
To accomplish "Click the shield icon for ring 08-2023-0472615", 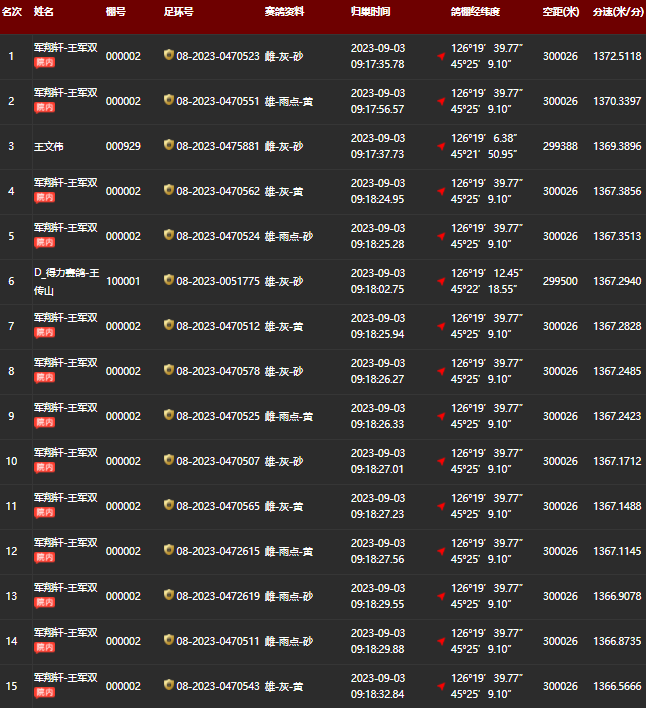I will point(169,551).
